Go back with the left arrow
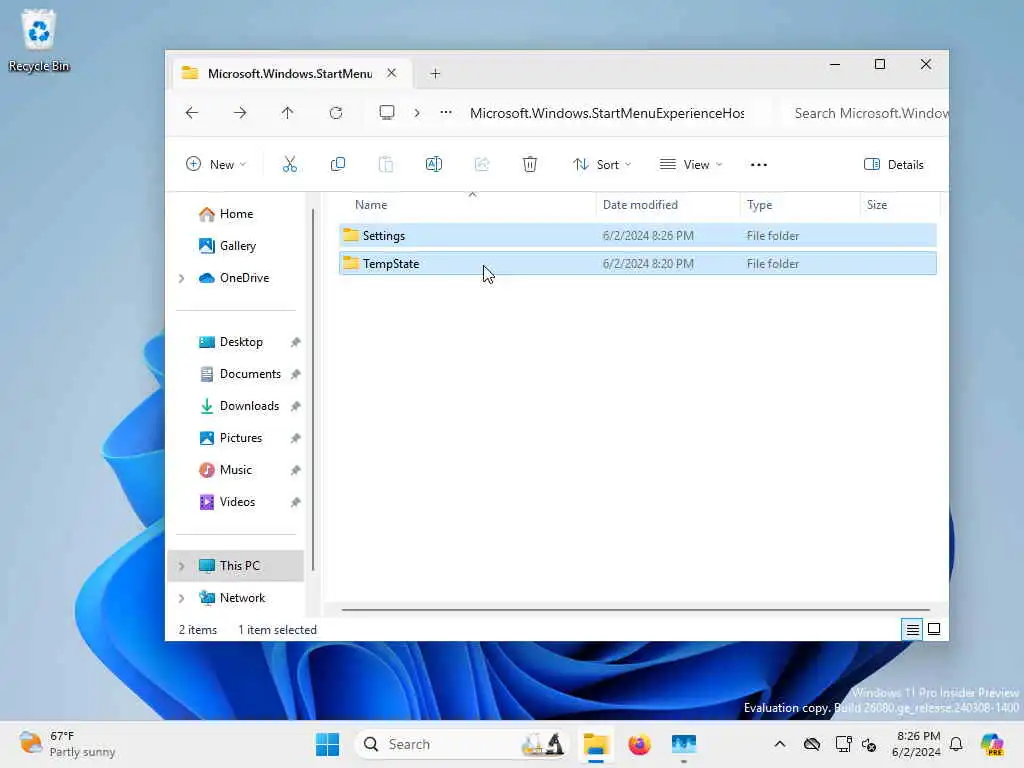1024x768 pixels. coord(191,113)
